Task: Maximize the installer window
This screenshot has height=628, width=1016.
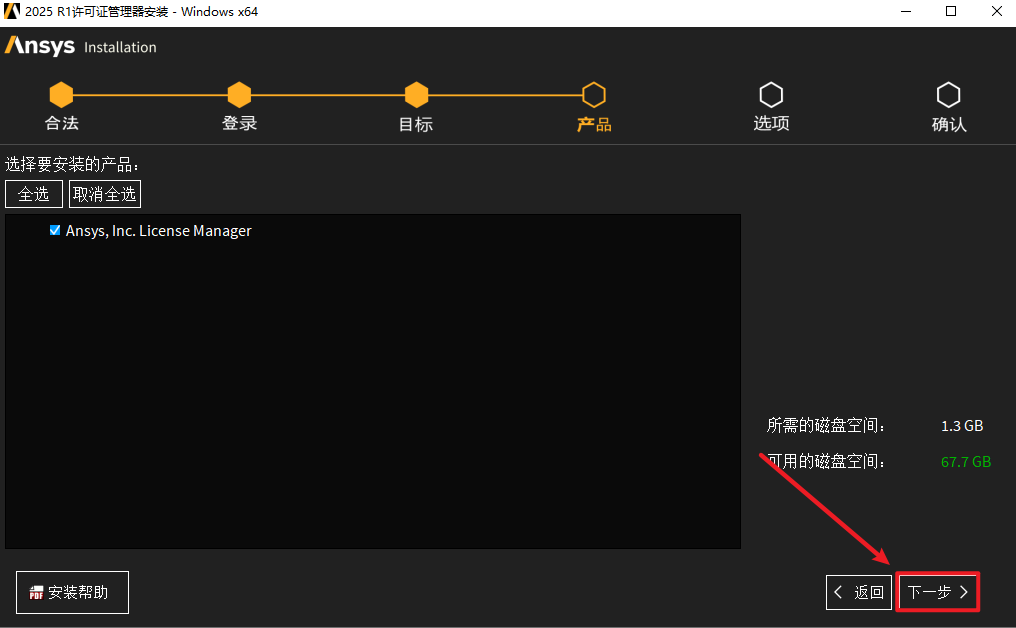Action: [951, 11]
